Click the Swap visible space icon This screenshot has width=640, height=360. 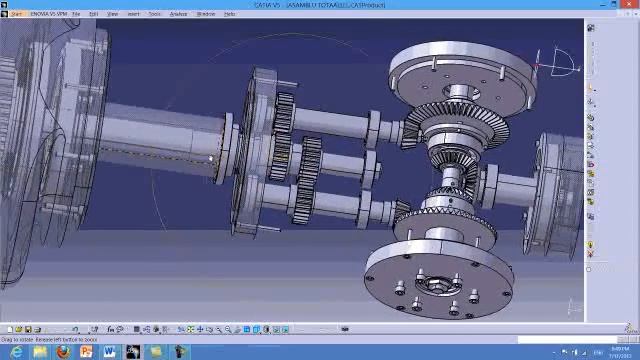285,329
